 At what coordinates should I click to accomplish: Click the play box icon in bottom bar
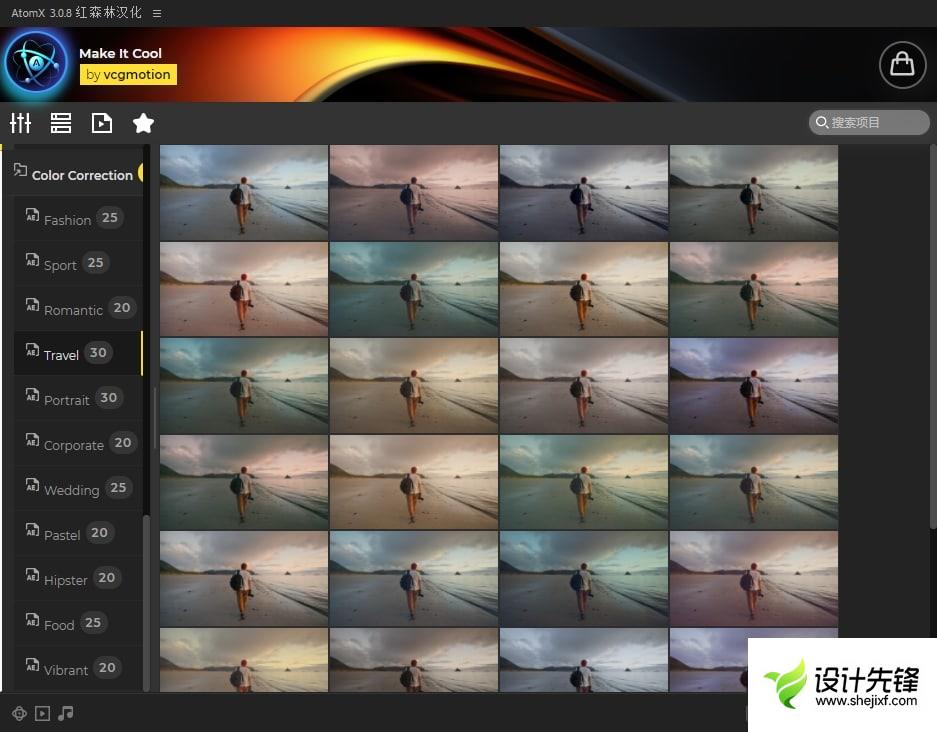click(42, 713)
